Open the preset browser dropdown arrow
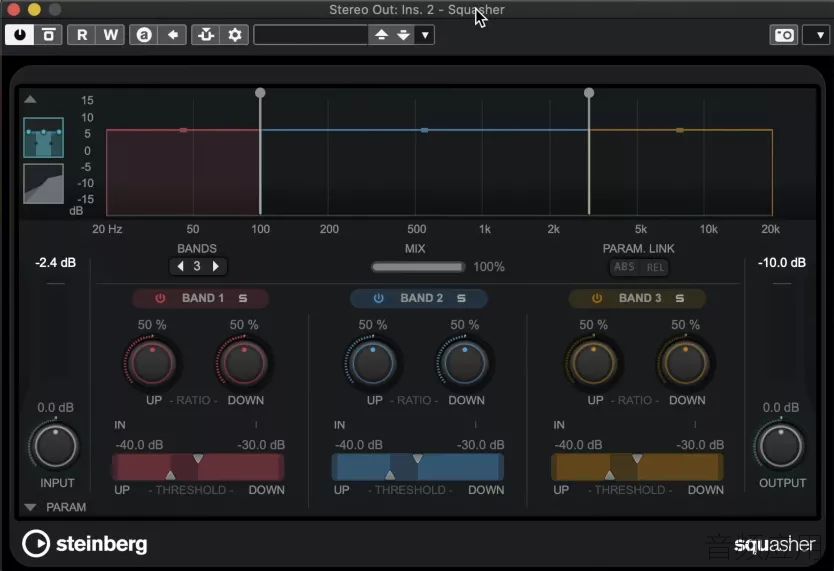This screenshot has height=571, width=834. click(425, 35)
